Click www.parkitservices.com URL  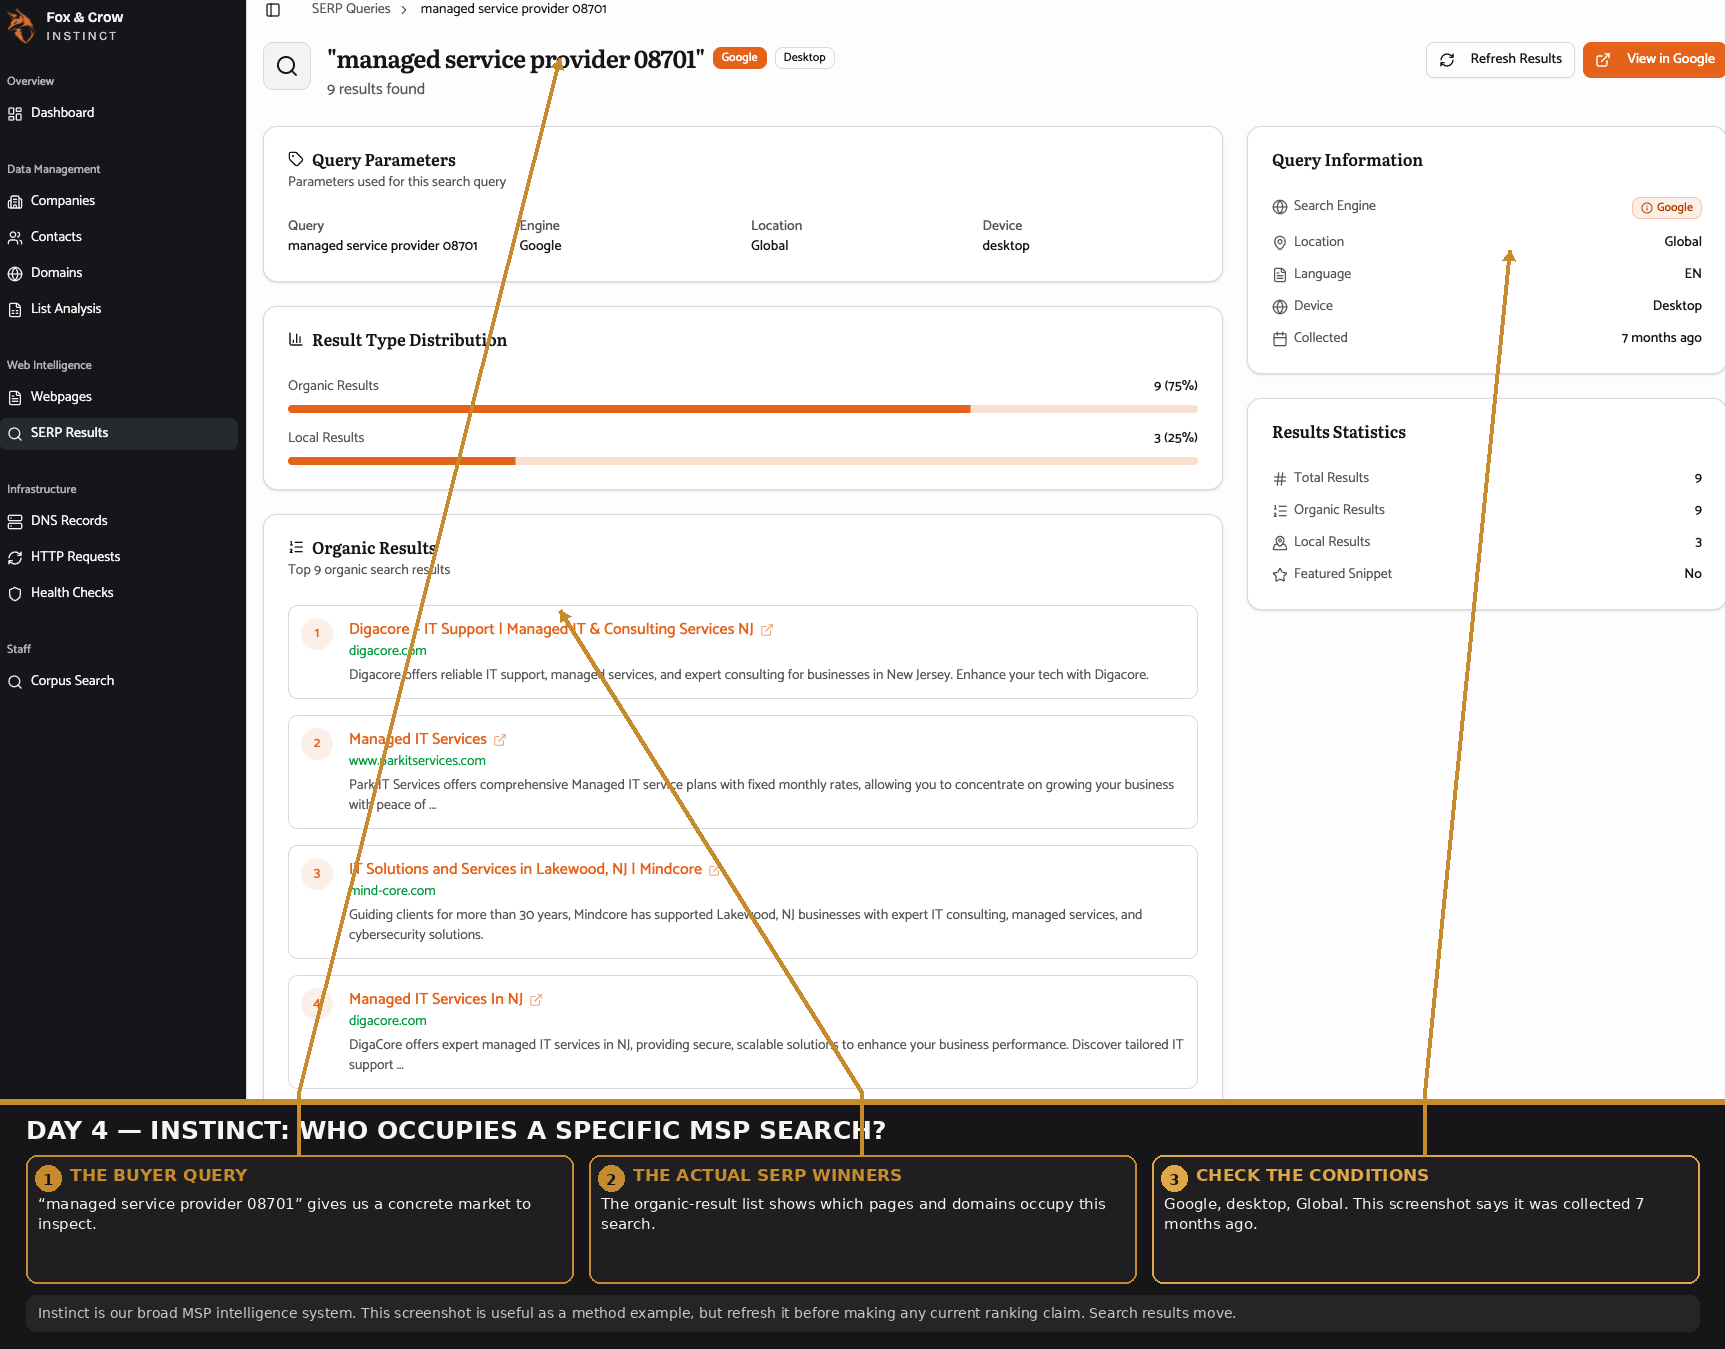click(417, 761)
